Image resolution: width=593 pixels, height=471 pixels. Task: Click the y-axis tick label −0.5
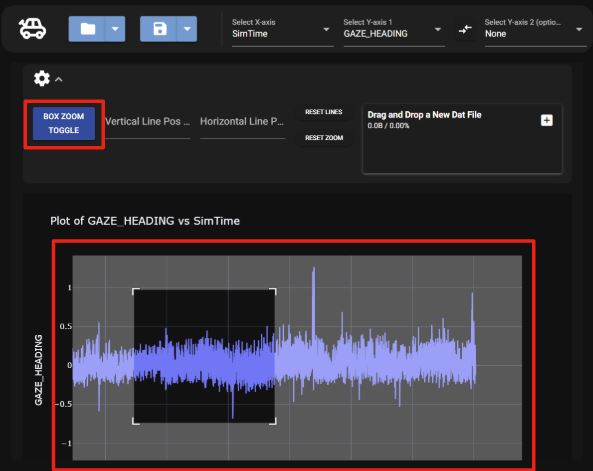63,404
